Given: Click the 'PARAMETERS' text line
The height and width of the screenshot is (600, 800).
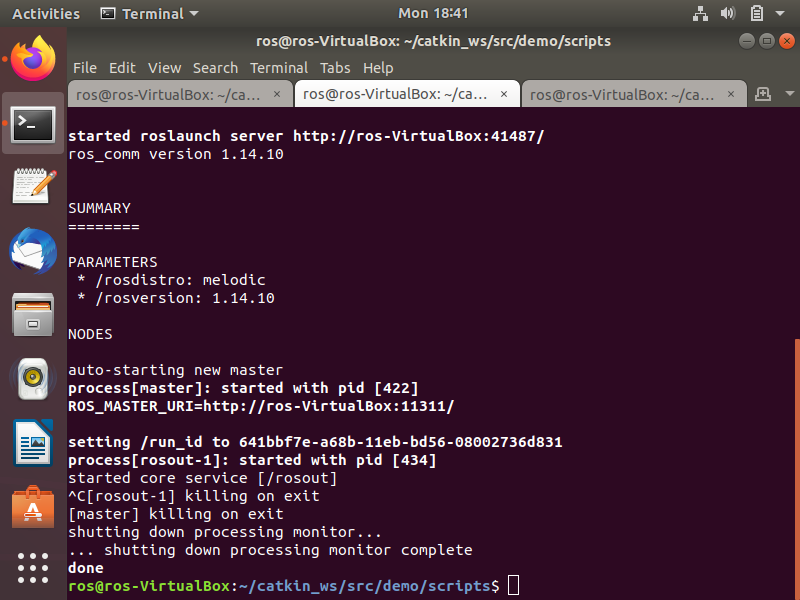Looking at the screenshot, I should point(113,262).
